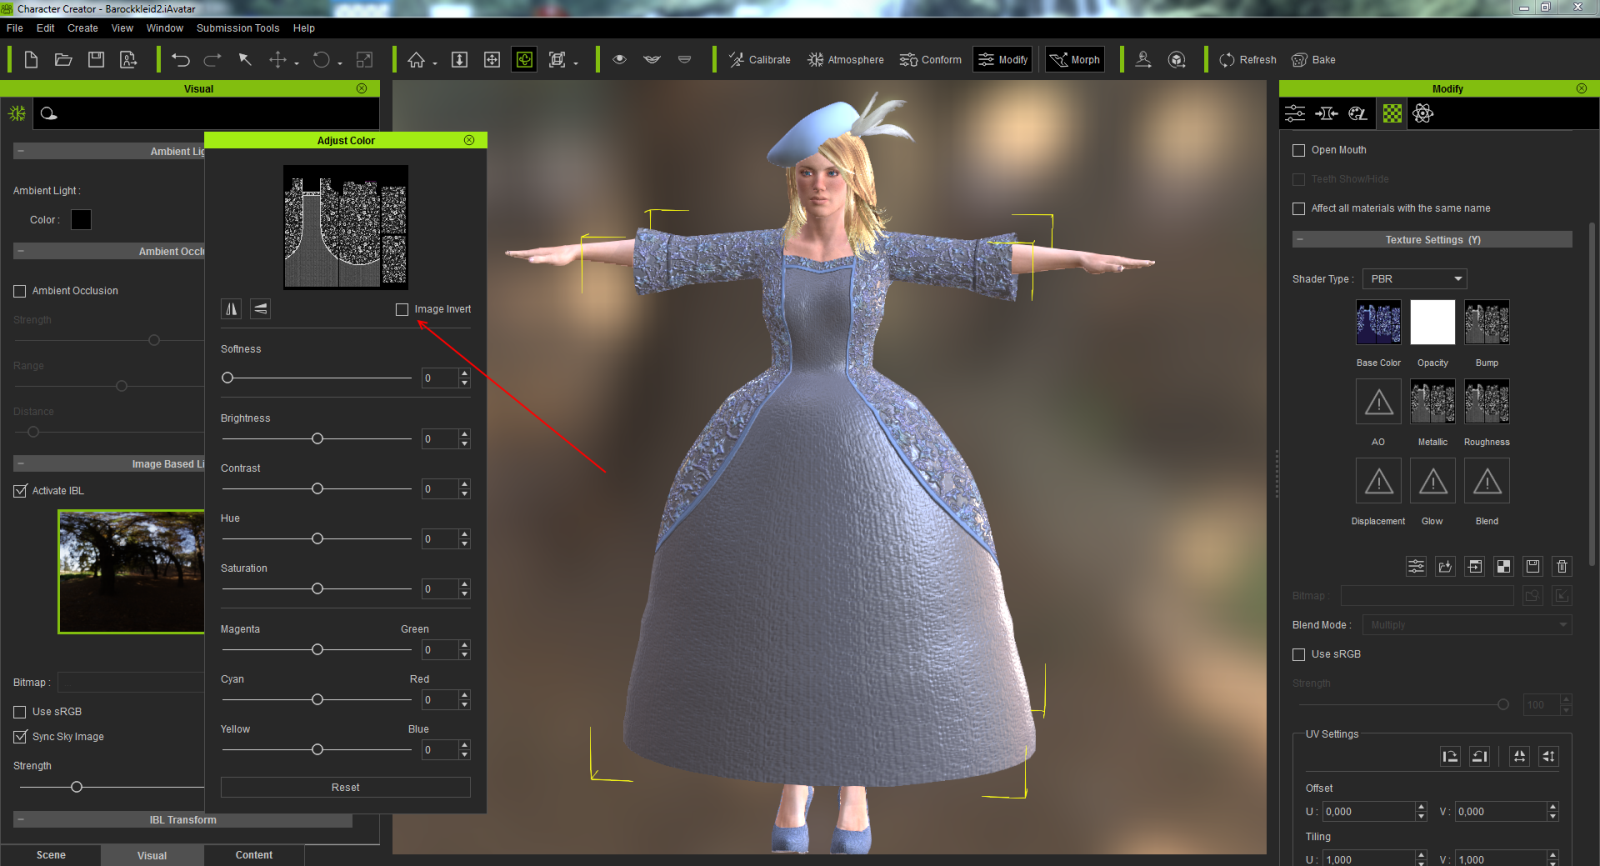Open the Rotate tool dropdown arrow
Screen dimensions: 1600x866
[x=340, y=64]
